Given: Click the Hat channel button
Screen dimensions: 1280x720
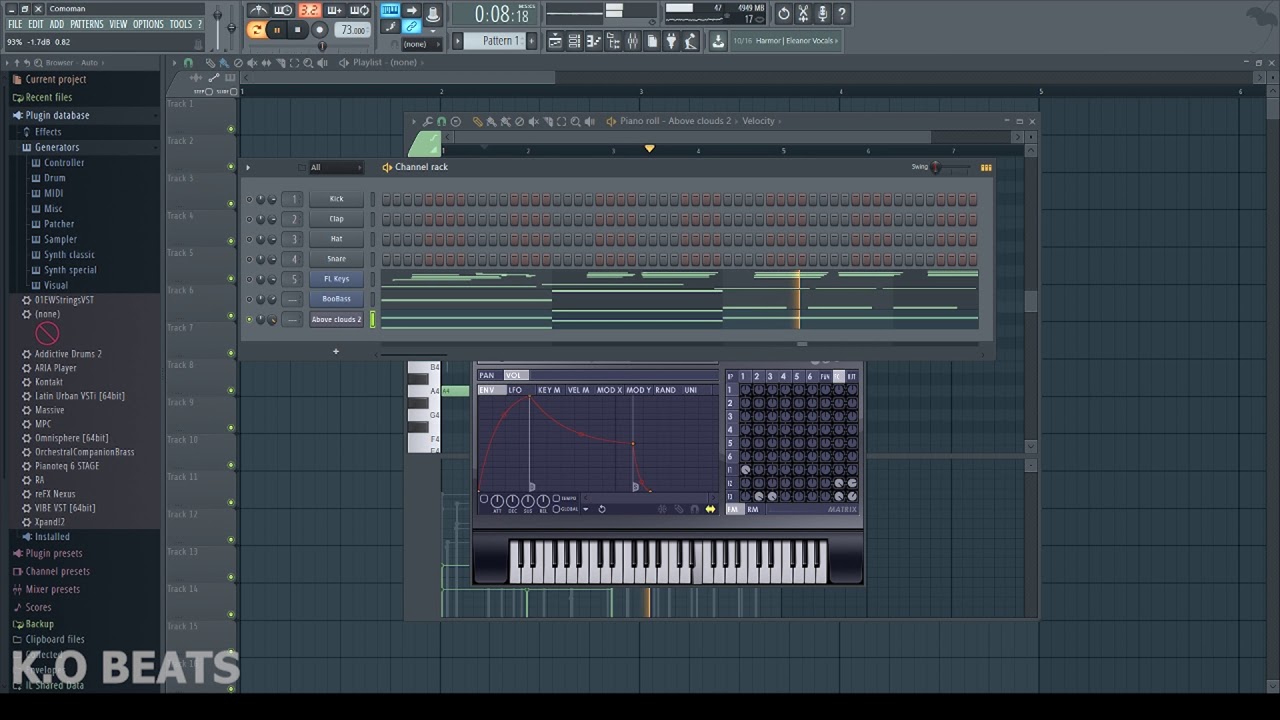Looking at the screenshot, I should point(336,239).
